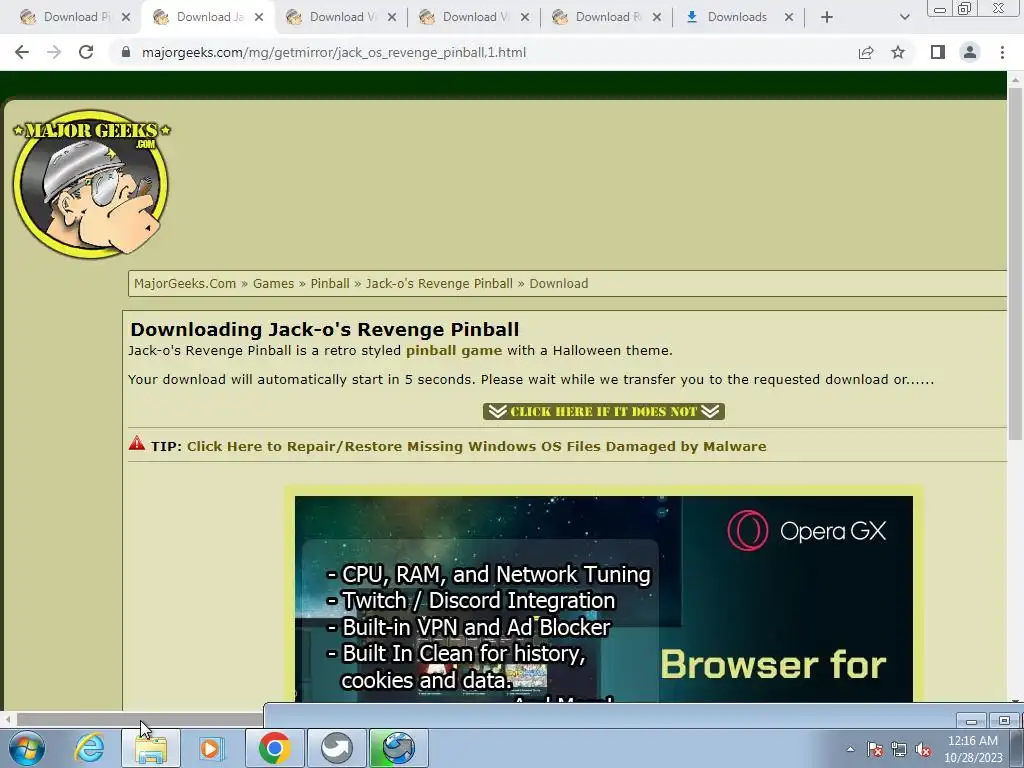Close the third Download tab
The height and width of the screenshot is (768, 1024).
(x=392, y=17)
